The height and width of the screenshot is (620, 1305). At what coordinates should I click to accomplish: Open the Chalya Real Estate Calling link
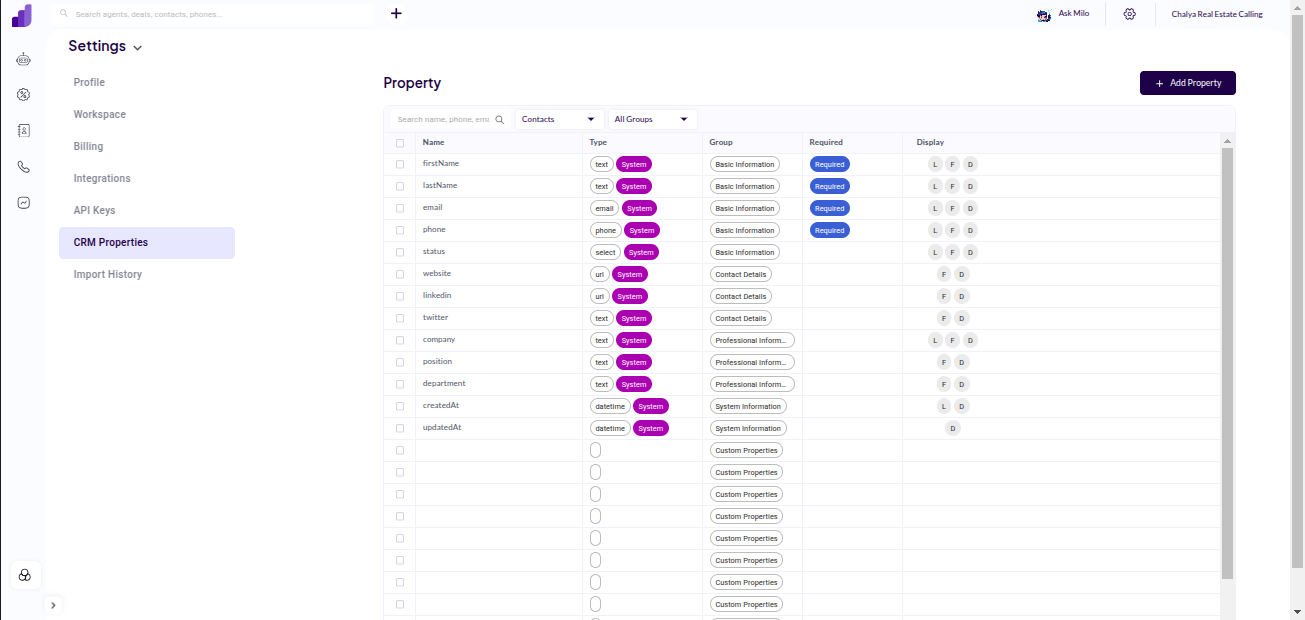1217,13
